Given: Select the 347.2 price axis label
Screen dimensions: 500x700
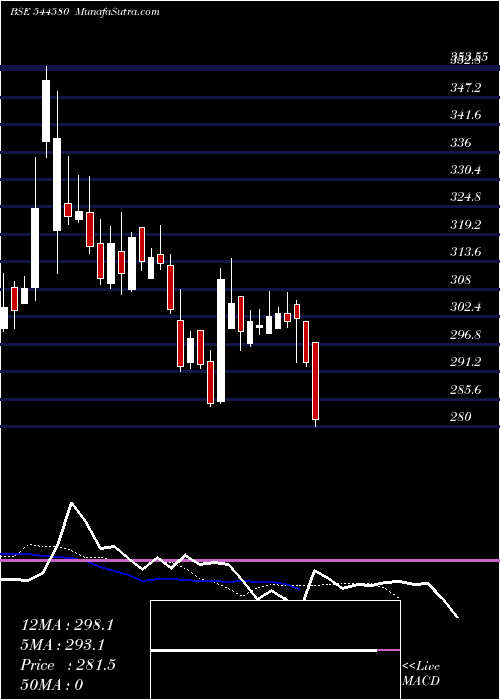Looking at the screenshot, I should 466,88.
